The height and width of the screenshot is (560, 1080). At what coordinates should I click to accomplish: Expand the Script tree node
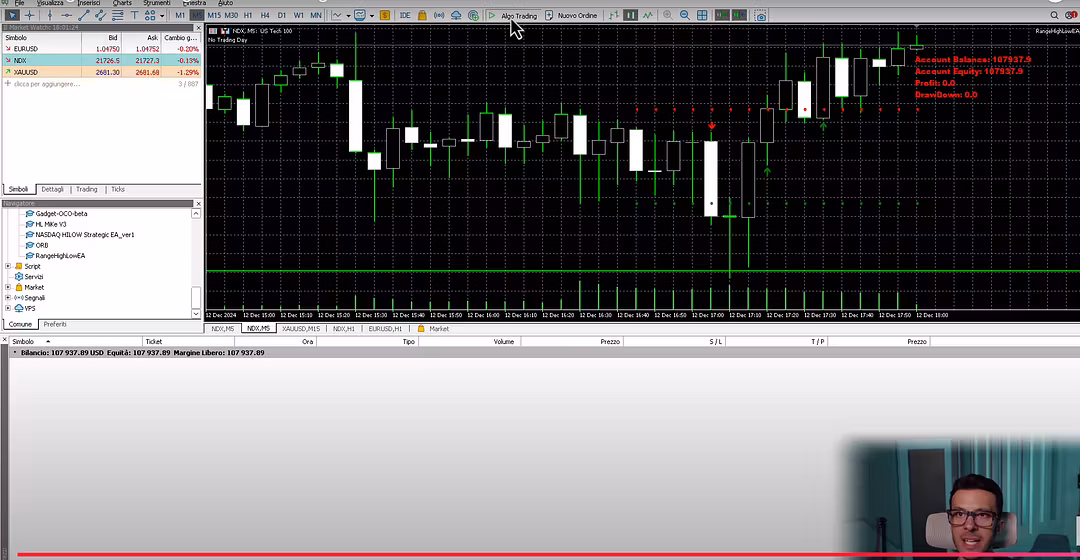click(8, 266)
